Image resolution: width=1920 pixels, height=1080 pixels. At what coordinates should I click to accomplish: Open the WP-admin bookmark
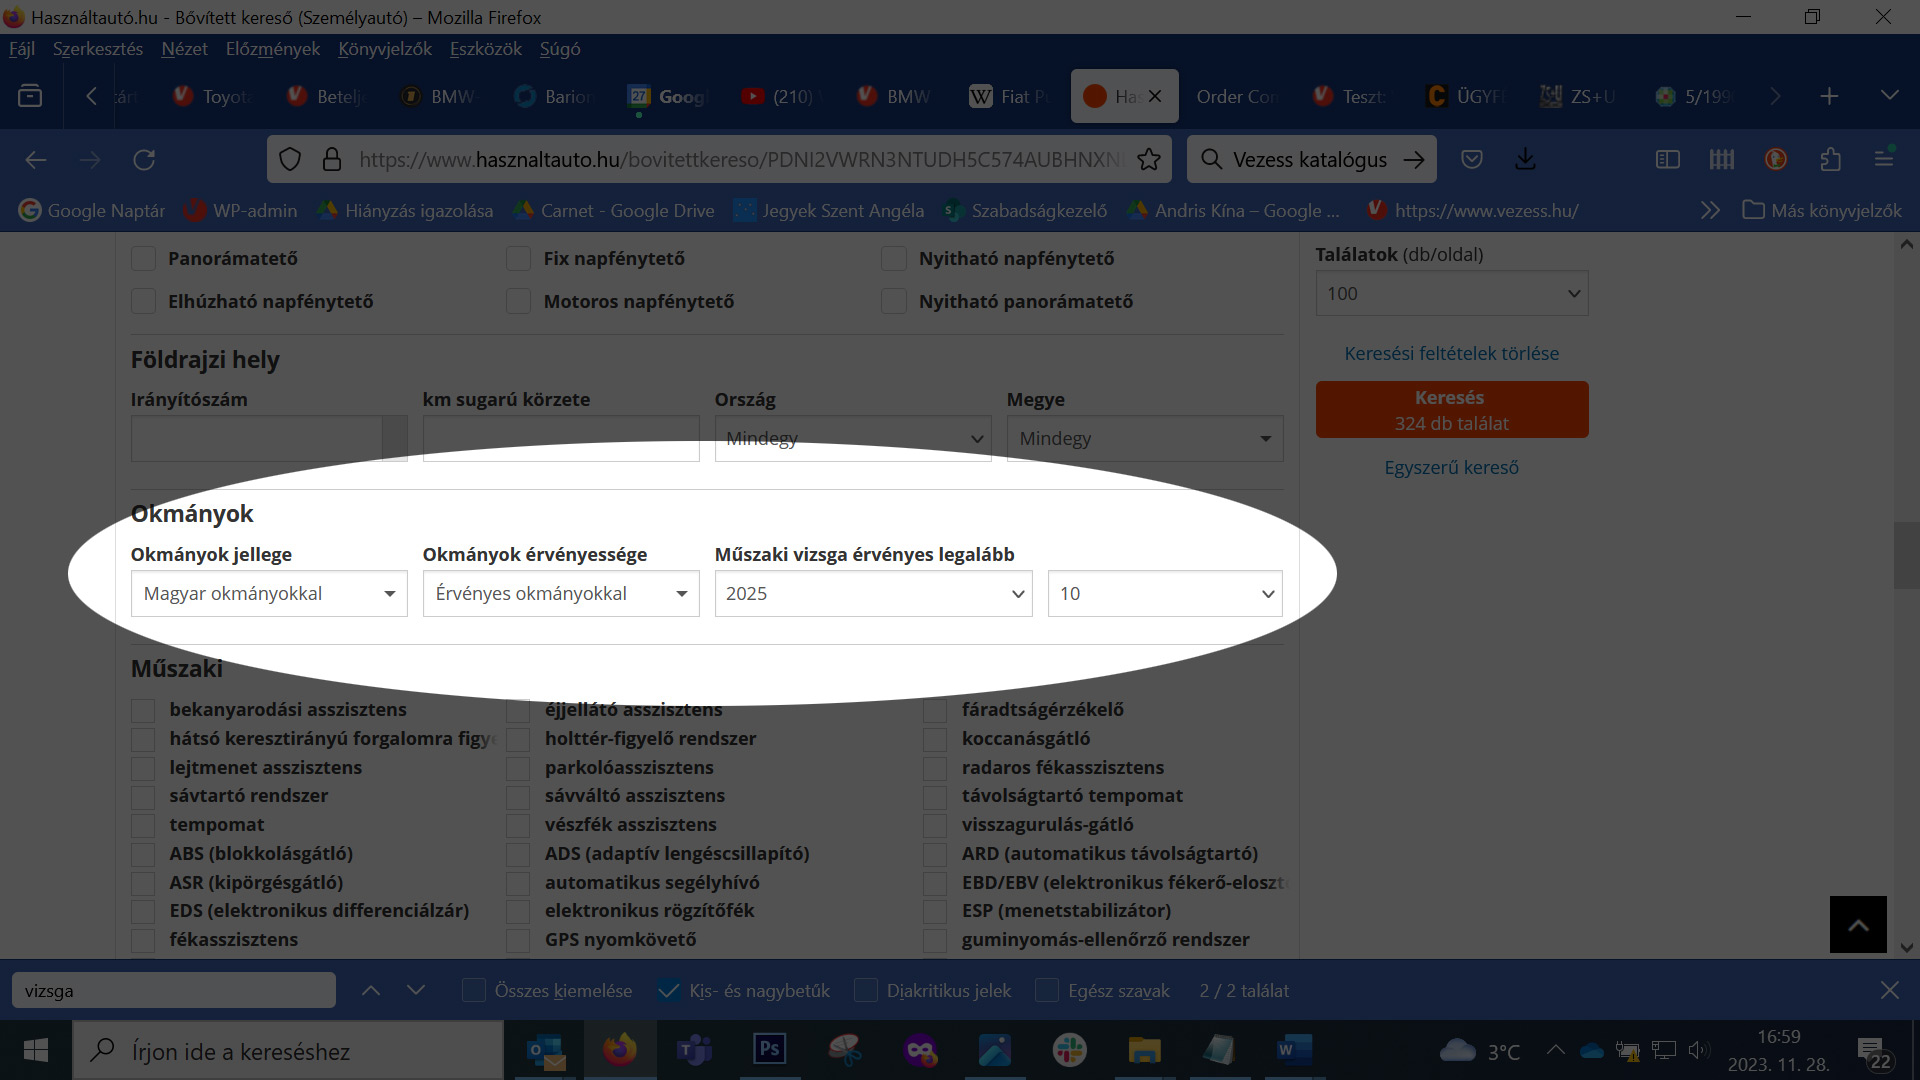pos(241,210)
